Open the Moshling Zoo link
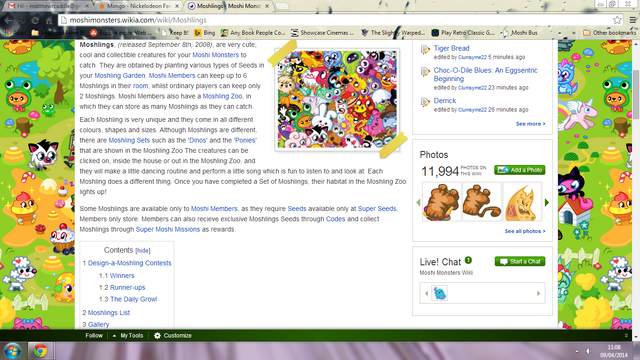This screenshot has height=360, width=640. point(222,96)
